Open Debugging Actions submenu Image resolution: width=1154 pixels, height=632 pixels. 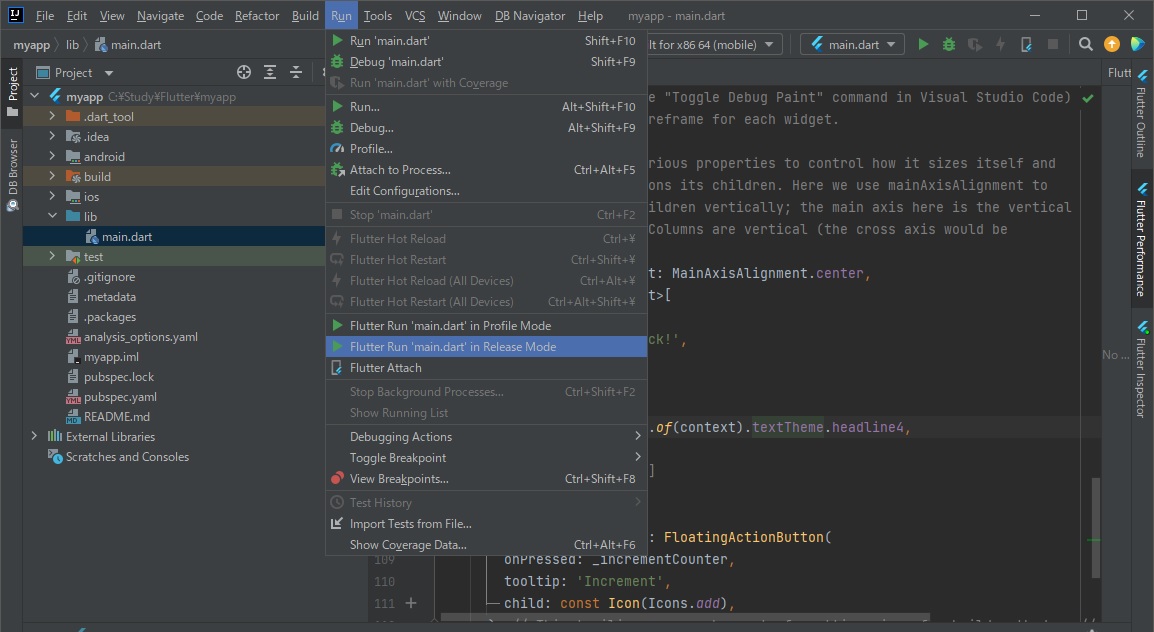tap(486, 436)
